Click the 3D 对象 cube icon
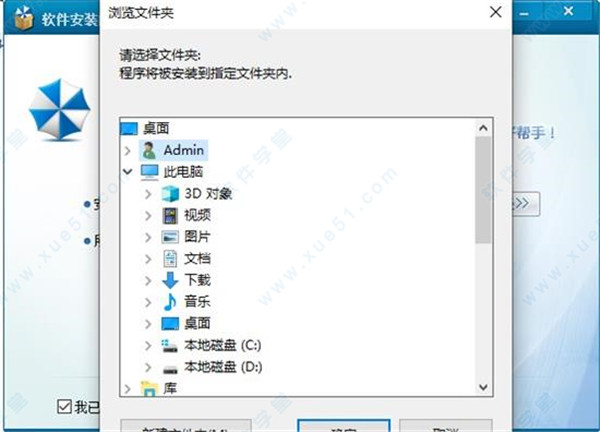The width and height of the screenshot is (600, 432). [170, 194]
